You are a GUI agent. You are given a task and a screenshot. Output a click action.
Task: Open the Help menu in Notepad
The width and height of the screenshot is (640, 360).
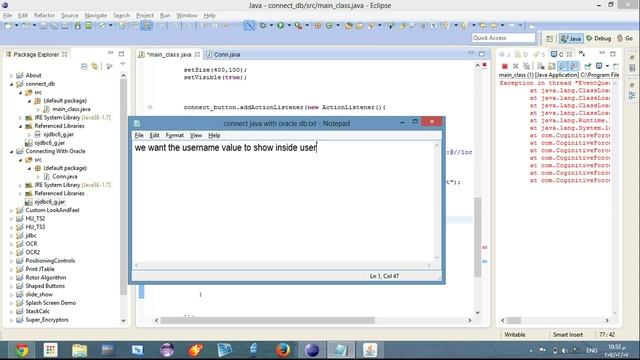pos(214,135)
